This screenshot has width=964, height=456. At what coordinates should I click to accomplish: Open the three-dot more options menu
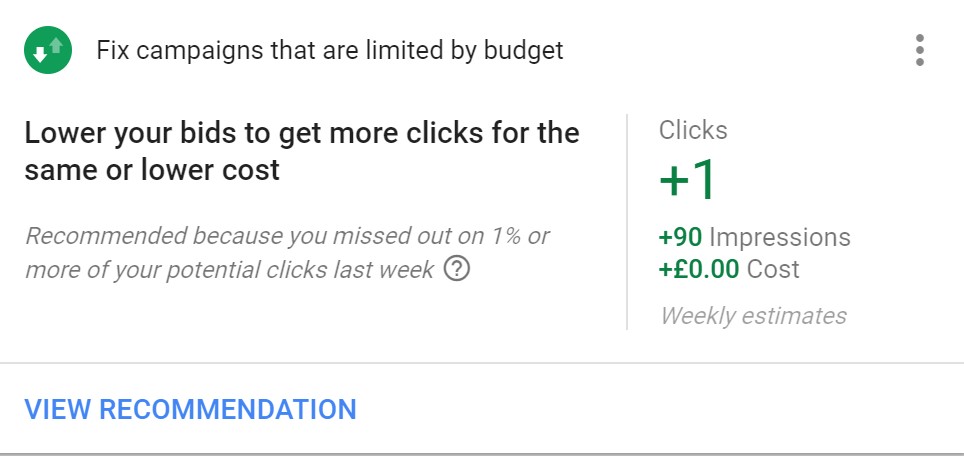coord(919,50)
